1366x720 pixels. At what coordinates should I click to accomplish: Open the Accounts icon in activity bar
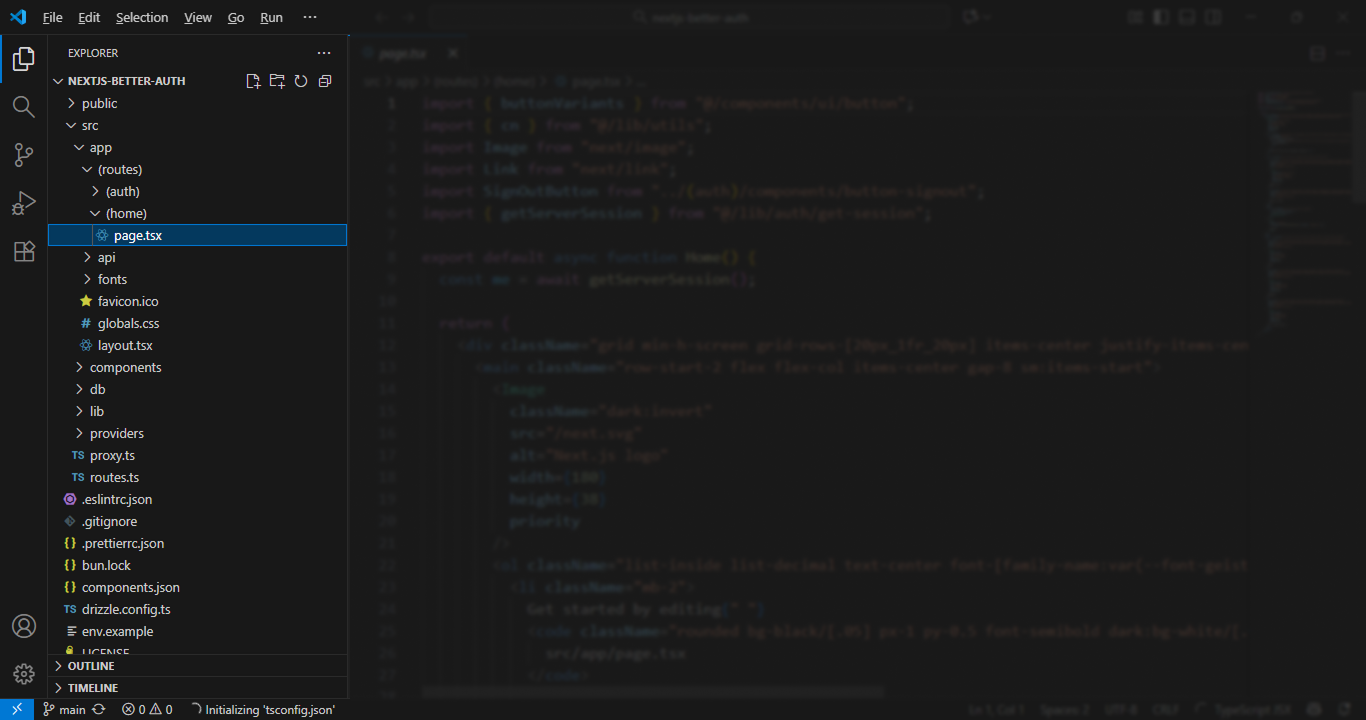click(24, 626)
